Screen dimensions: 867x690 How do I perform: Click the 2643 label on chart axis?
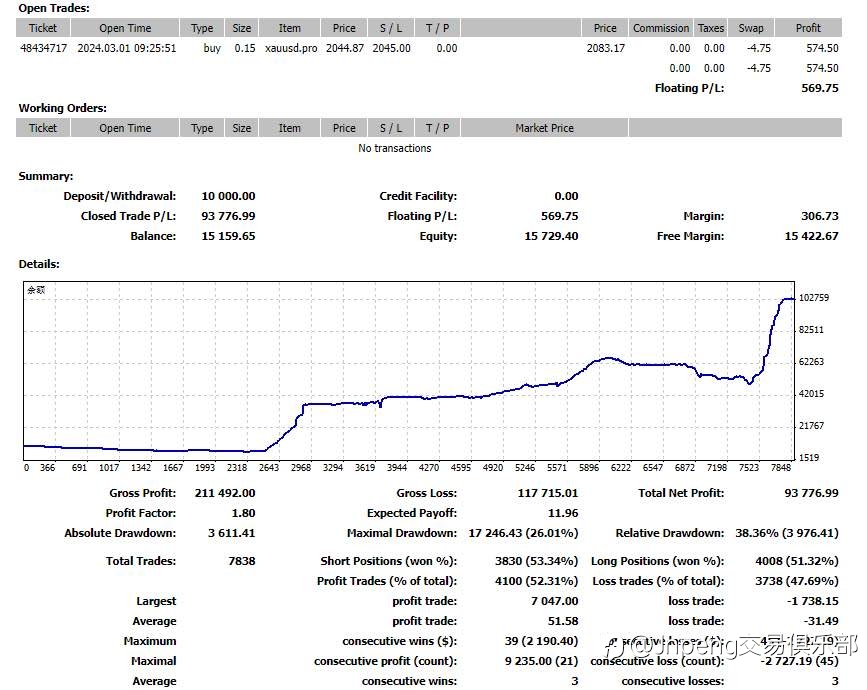(269, 468)
